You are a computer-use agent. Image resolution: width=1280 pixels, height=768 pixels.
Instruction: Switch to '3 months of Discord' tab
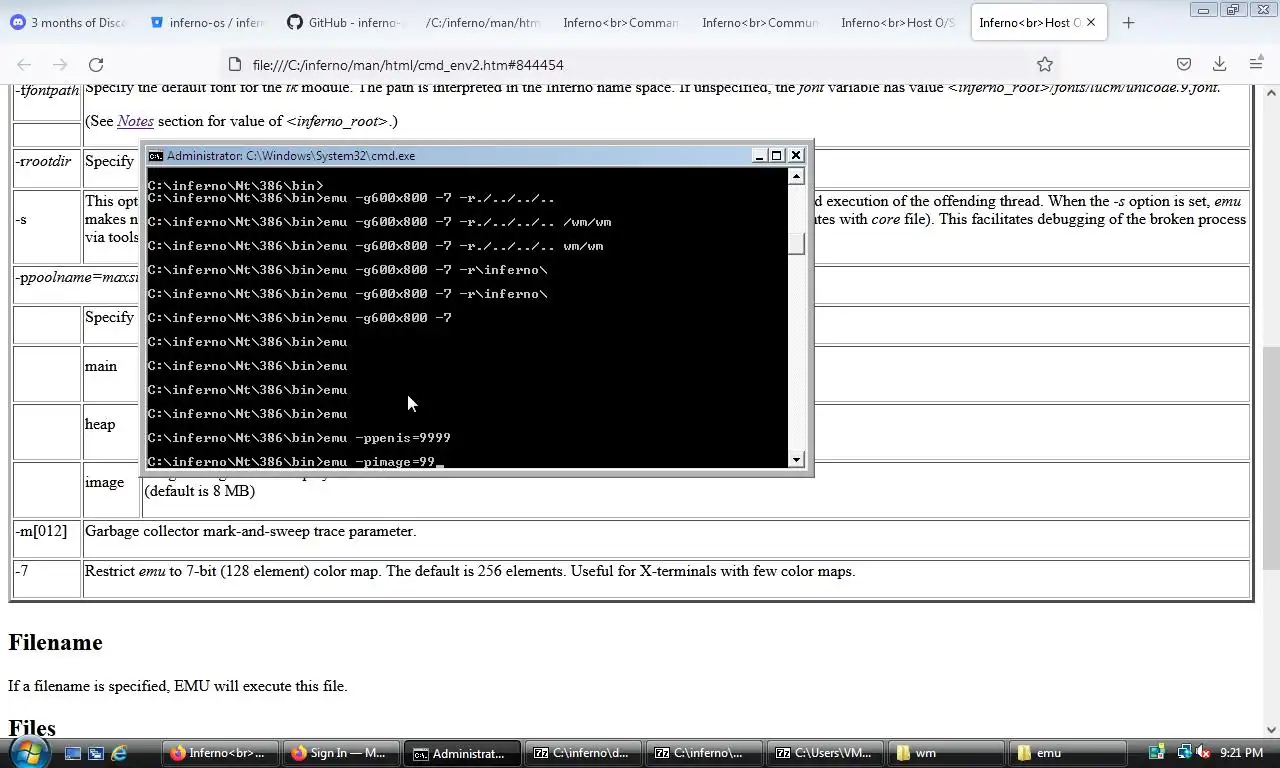pos(68,22)
